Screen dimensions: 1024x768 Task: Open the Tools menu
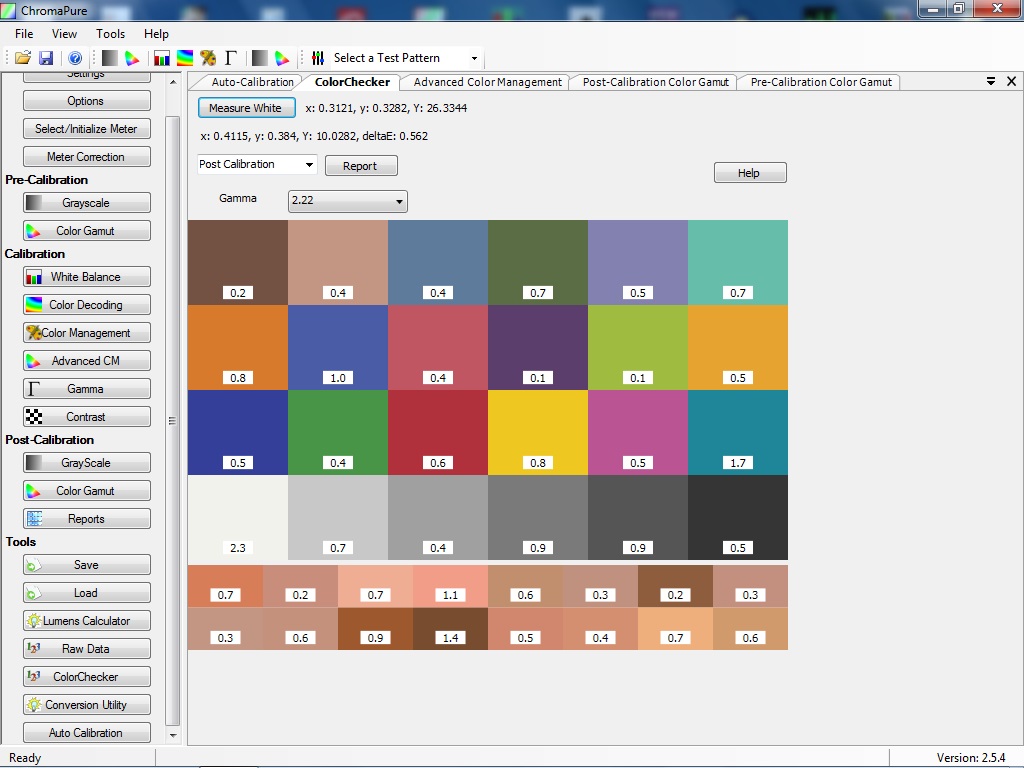[x=110, y=34]
